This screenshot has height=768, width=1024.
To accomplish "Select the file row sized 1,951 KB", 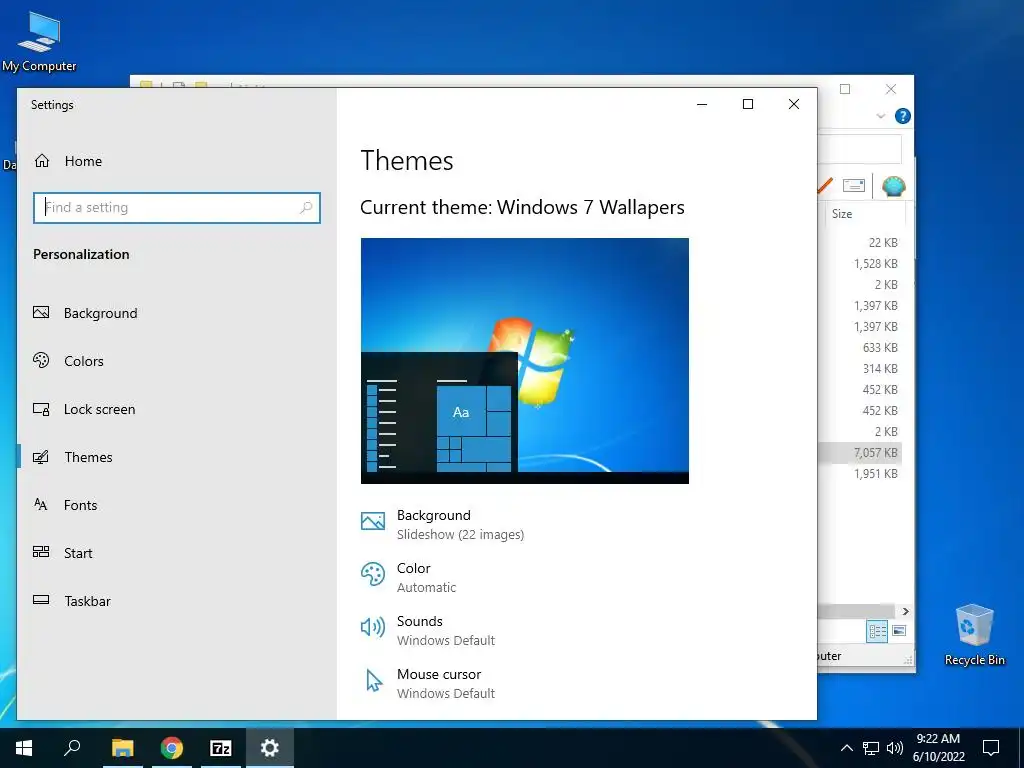I will pyautogui.click(x=858, y=473).
